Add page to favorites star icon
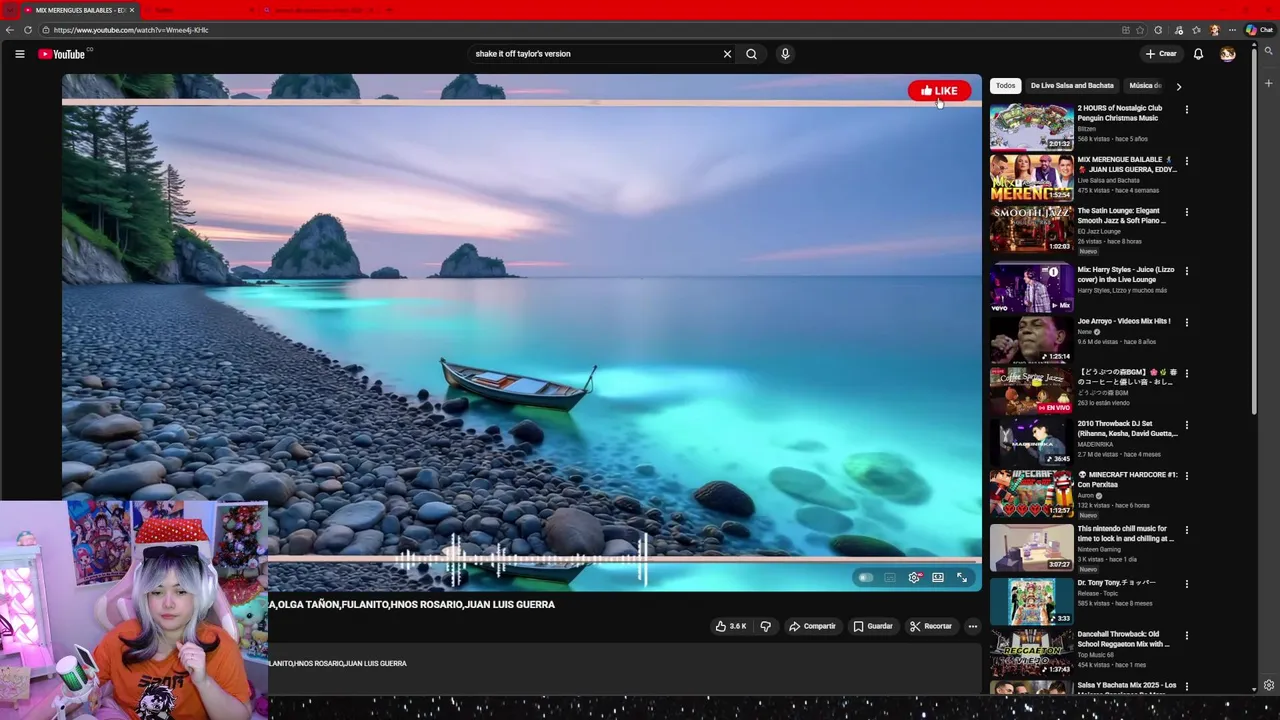The width and height of the screenshot is (1280, 720). coord(1140,30)
